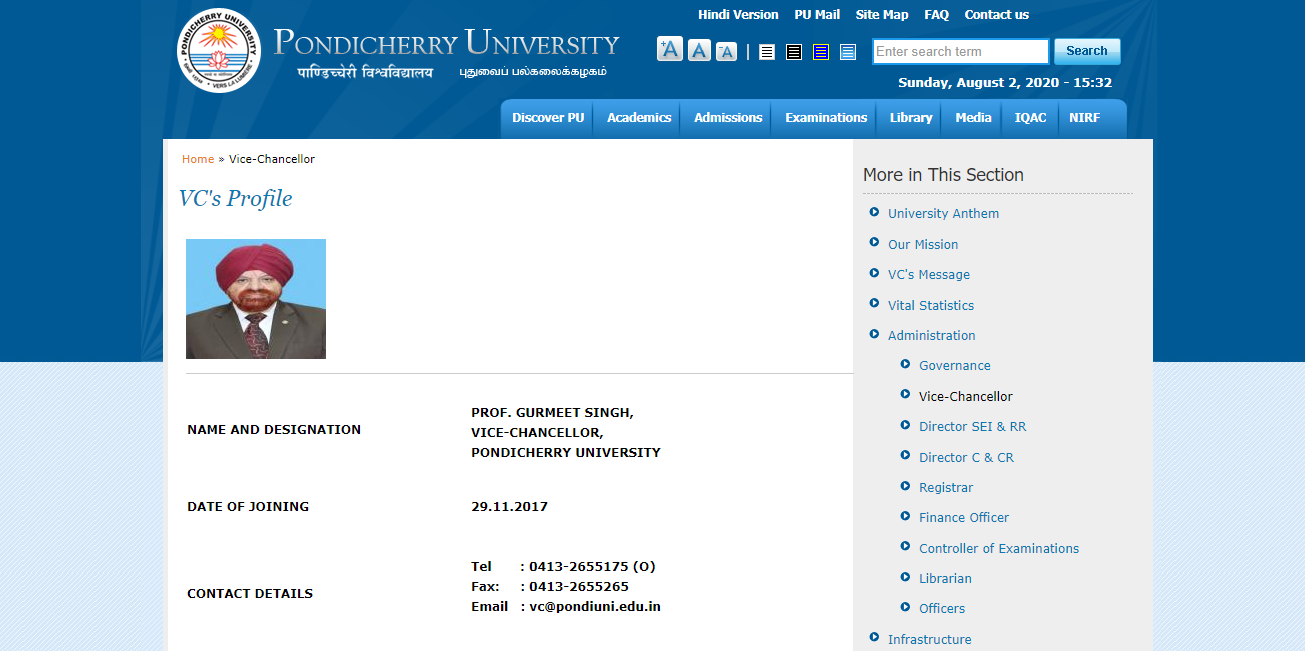Click the bullet icon beside VC's Message
This screenshot has height=651, width=1305.
click(875, 273)
